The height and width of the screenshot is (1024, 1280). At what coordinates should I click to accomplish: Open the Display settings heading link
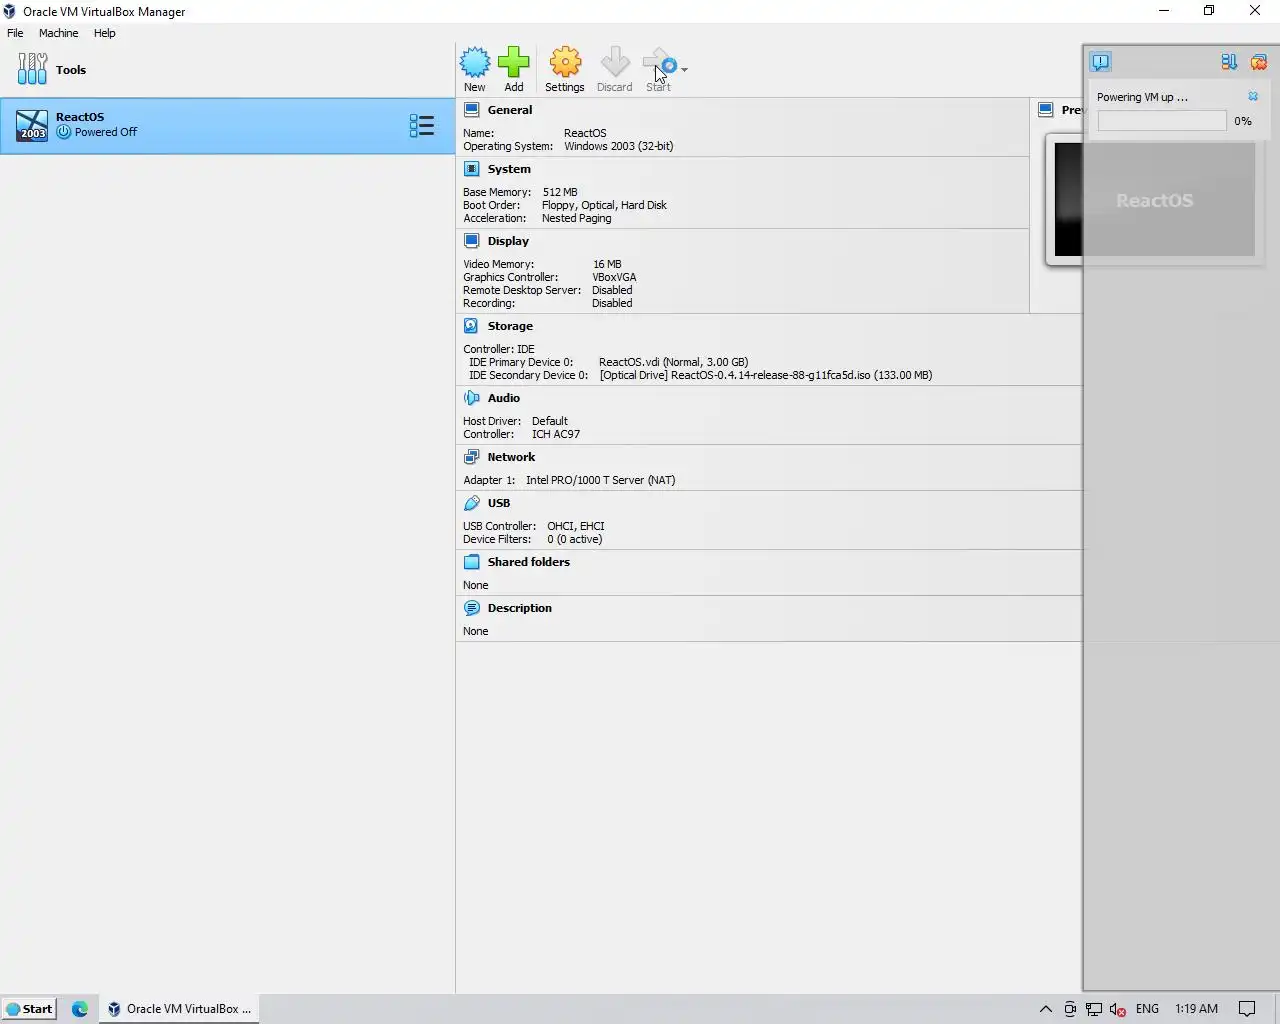click(508, 241)
